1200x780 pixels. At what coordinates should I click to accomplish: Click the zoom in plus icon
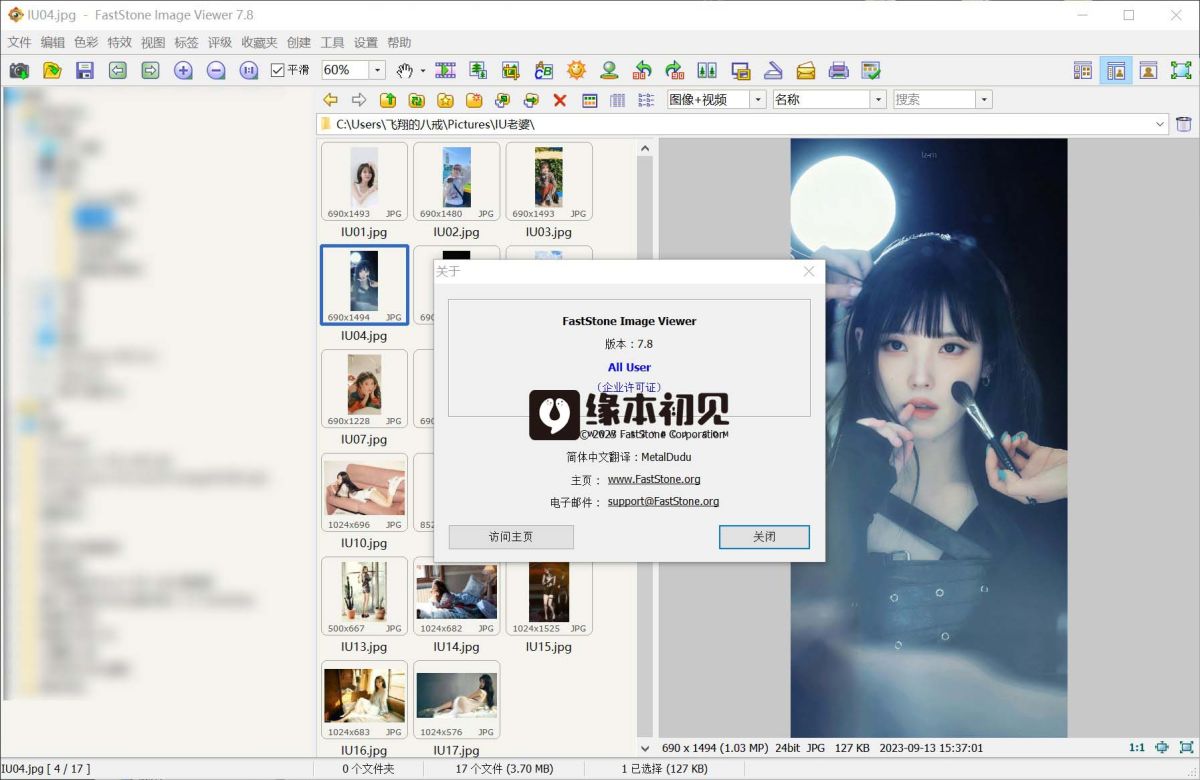point(183,71)
